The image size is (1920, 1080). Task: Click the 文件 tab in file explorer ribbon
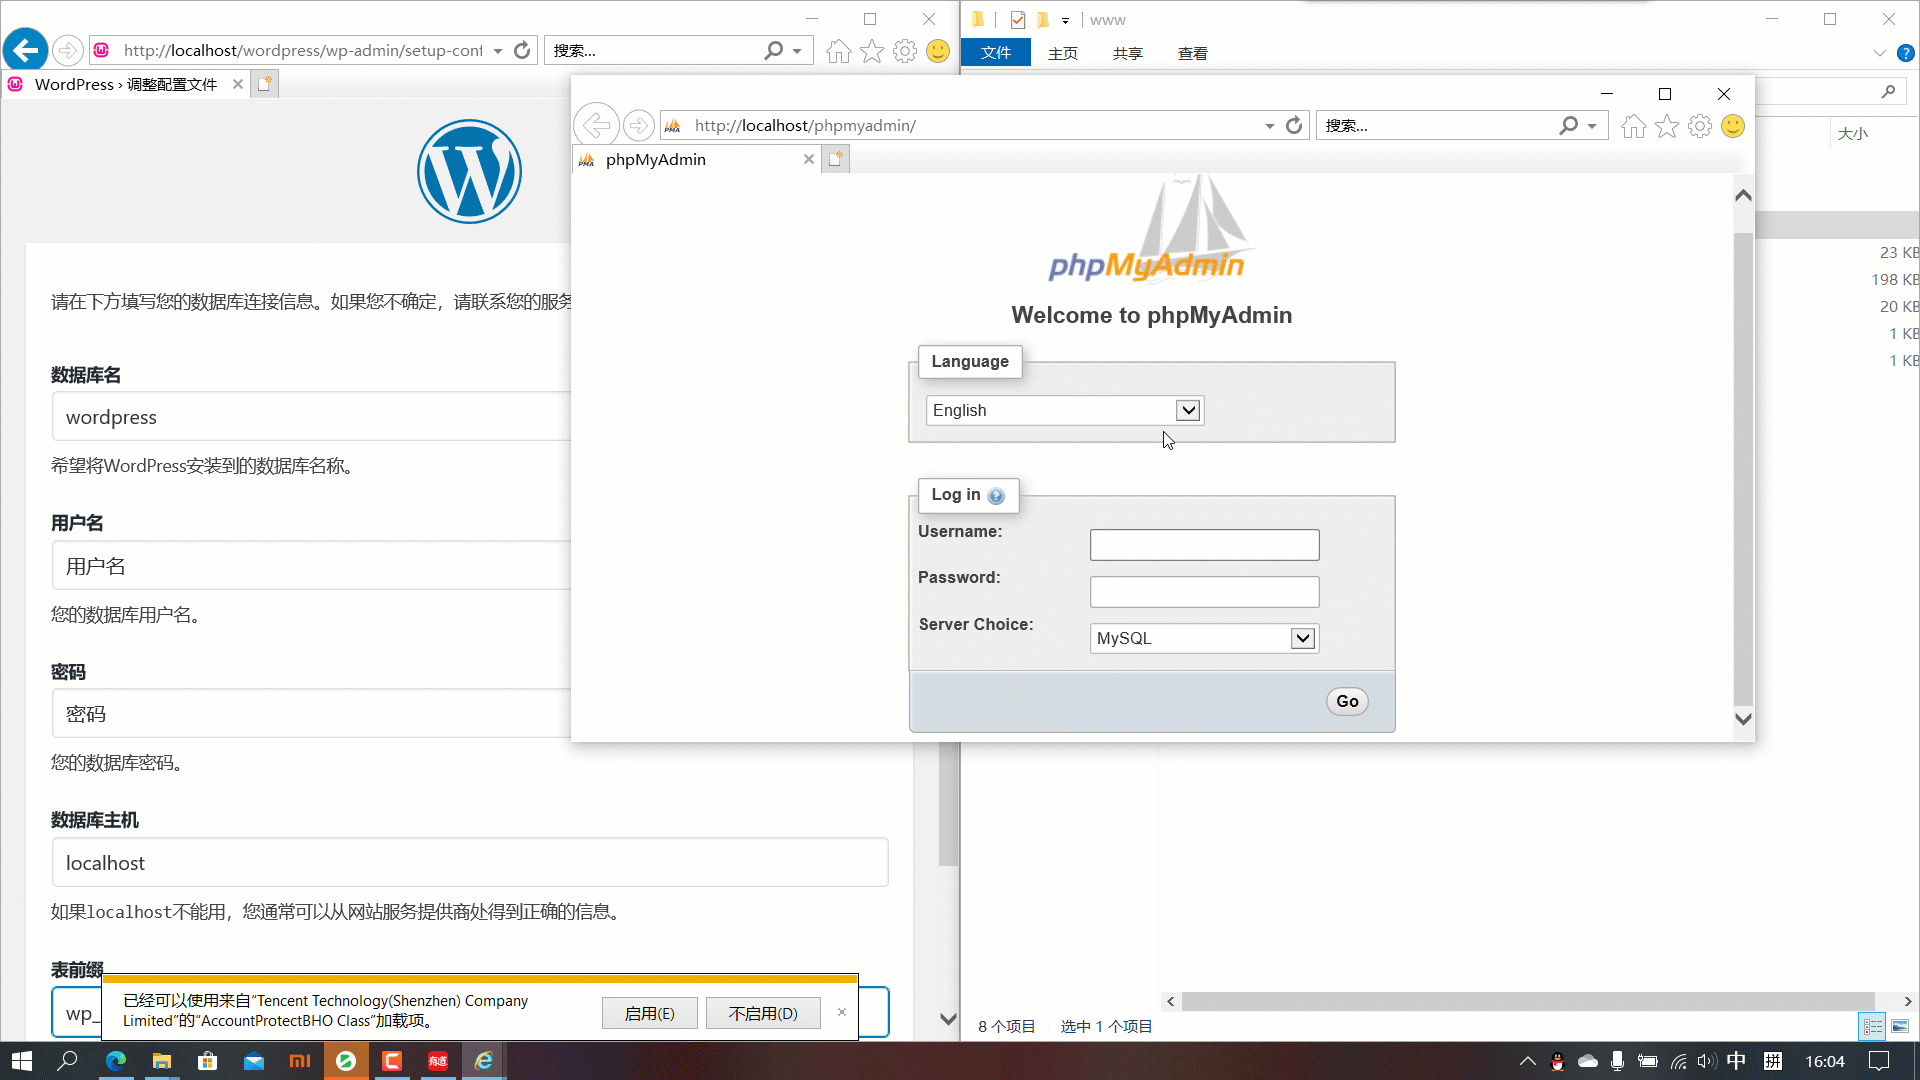(996, 53)
